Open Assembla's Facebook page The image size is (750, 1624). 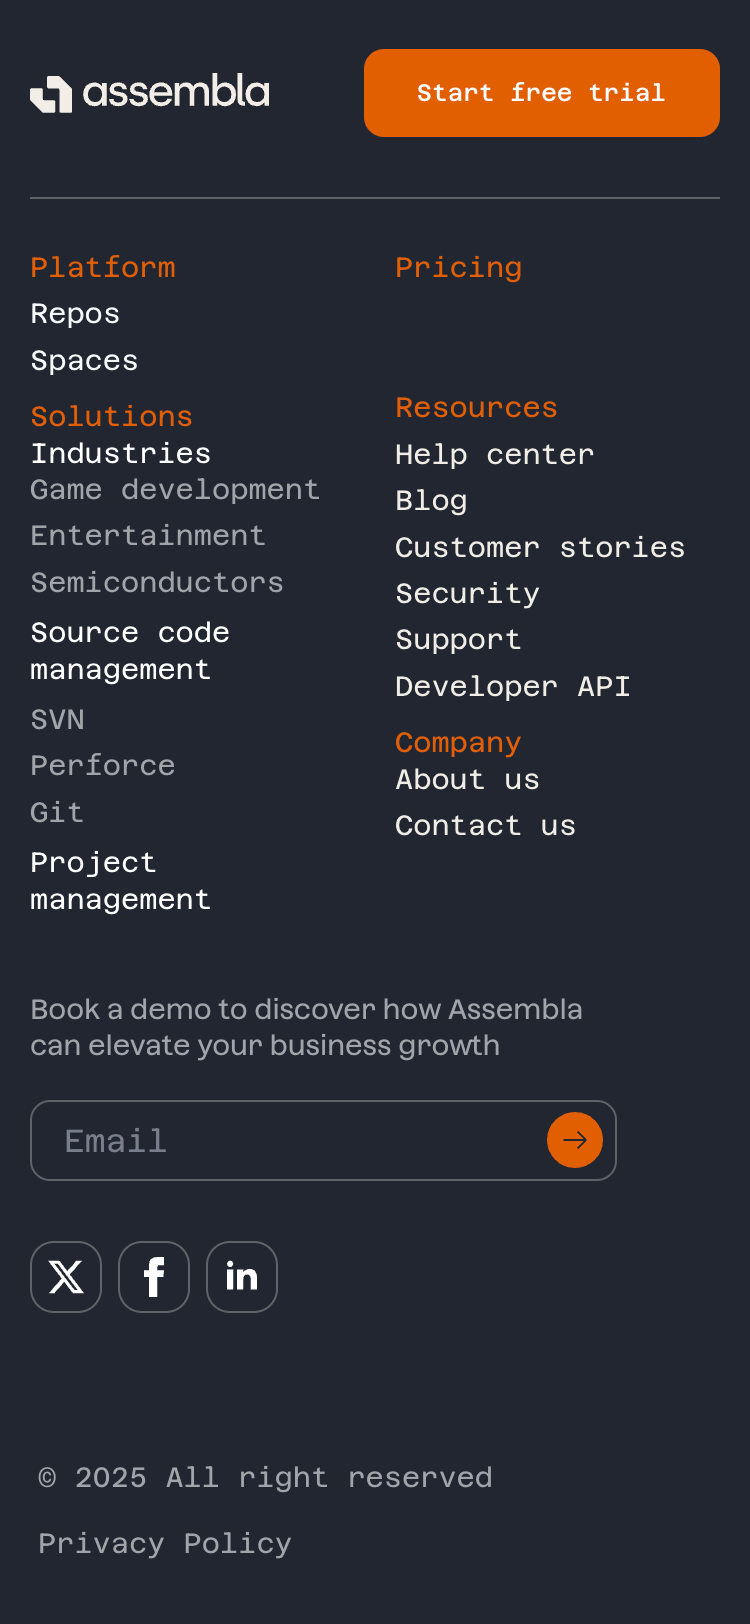153,1276
